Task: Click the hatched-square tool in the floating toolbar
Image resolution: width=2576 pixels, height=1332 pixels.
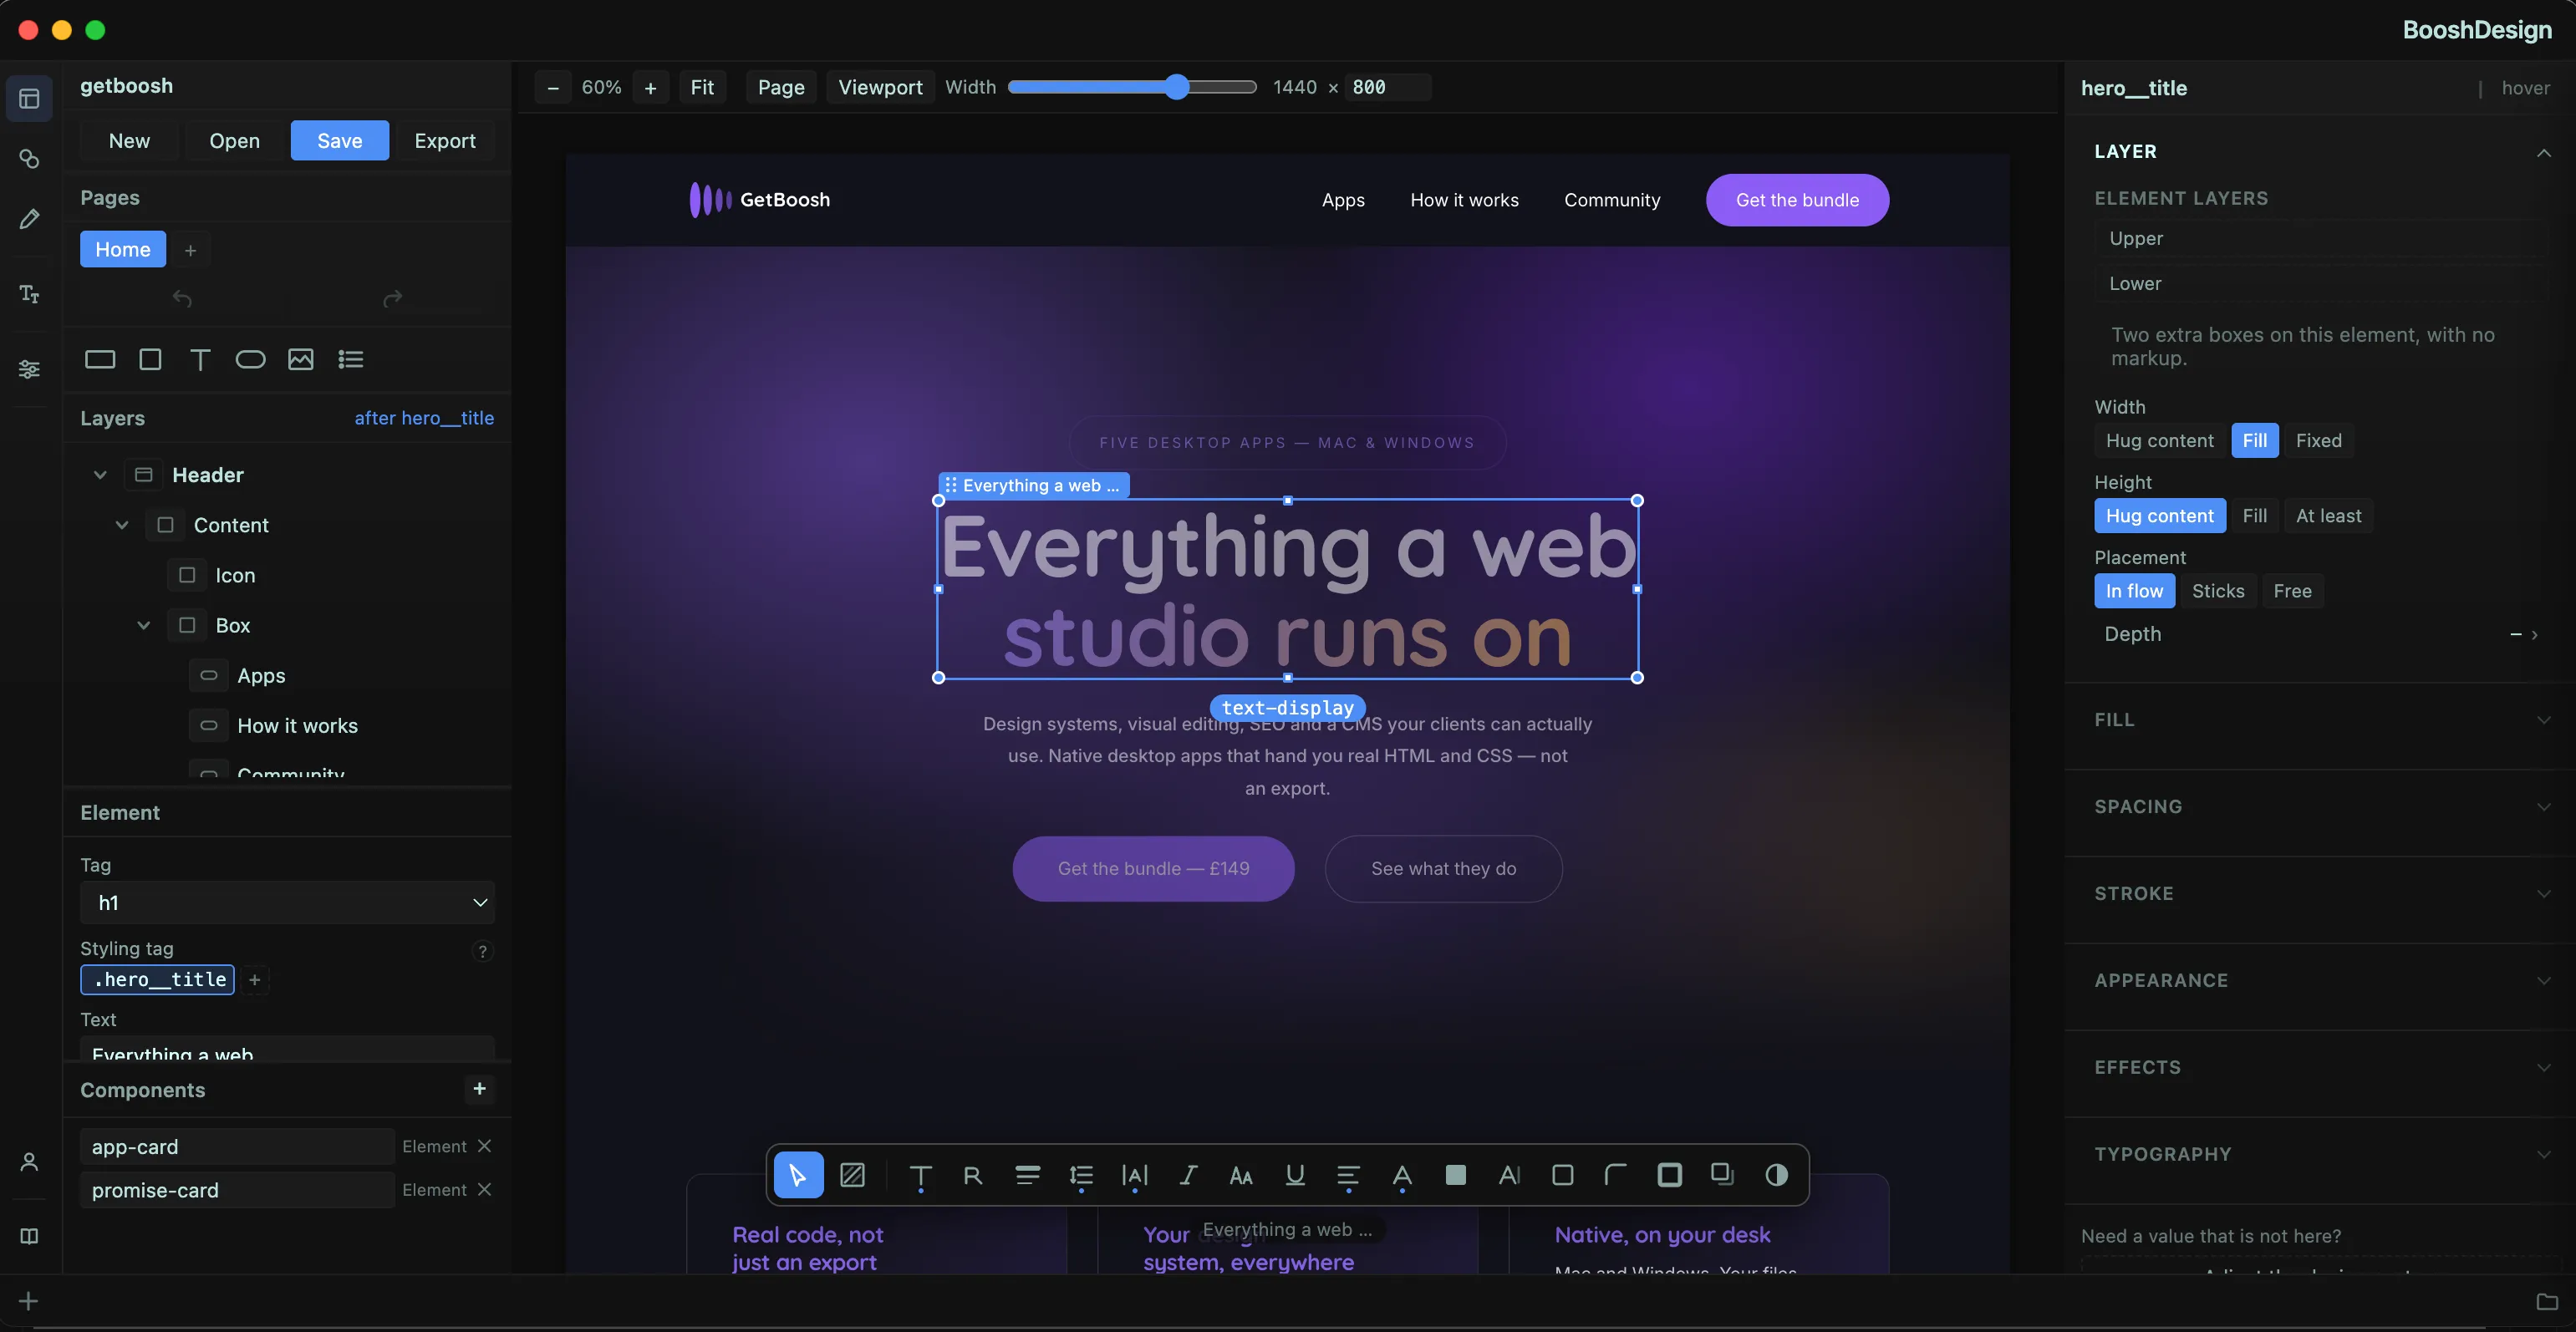Action: pyautogui.click(x=852, y=1175)
